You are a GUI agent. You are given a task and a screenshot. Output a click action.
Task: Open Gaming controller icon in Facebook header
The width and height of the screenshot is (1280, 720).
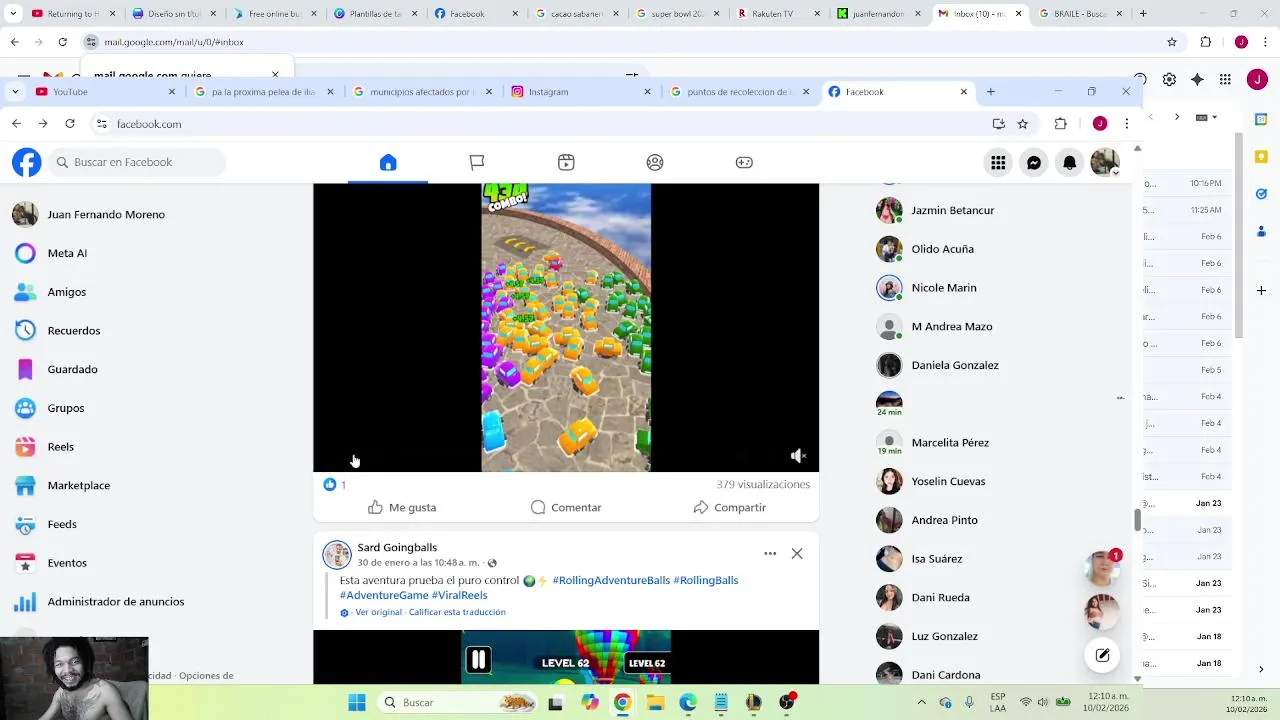coord(744,162)
